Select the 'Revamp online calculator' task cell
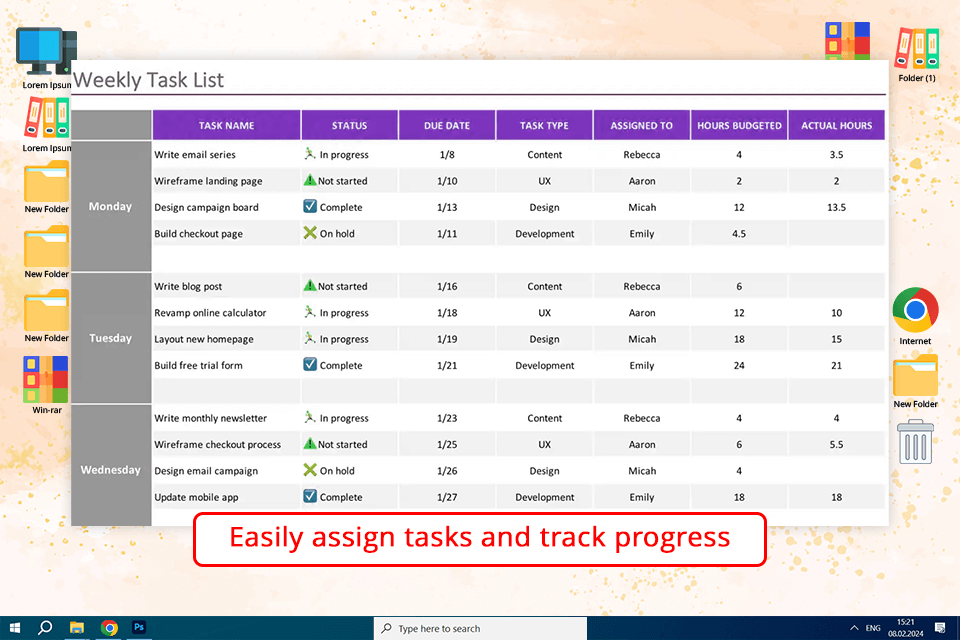 click(227, 312)
